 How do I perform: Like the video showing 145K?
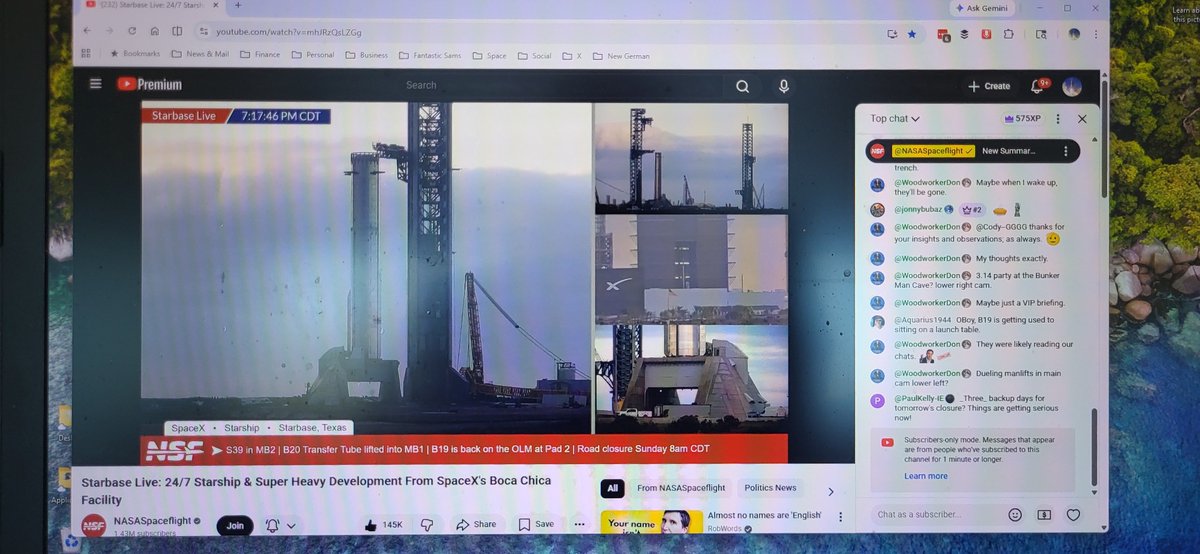tap(384, 524)
